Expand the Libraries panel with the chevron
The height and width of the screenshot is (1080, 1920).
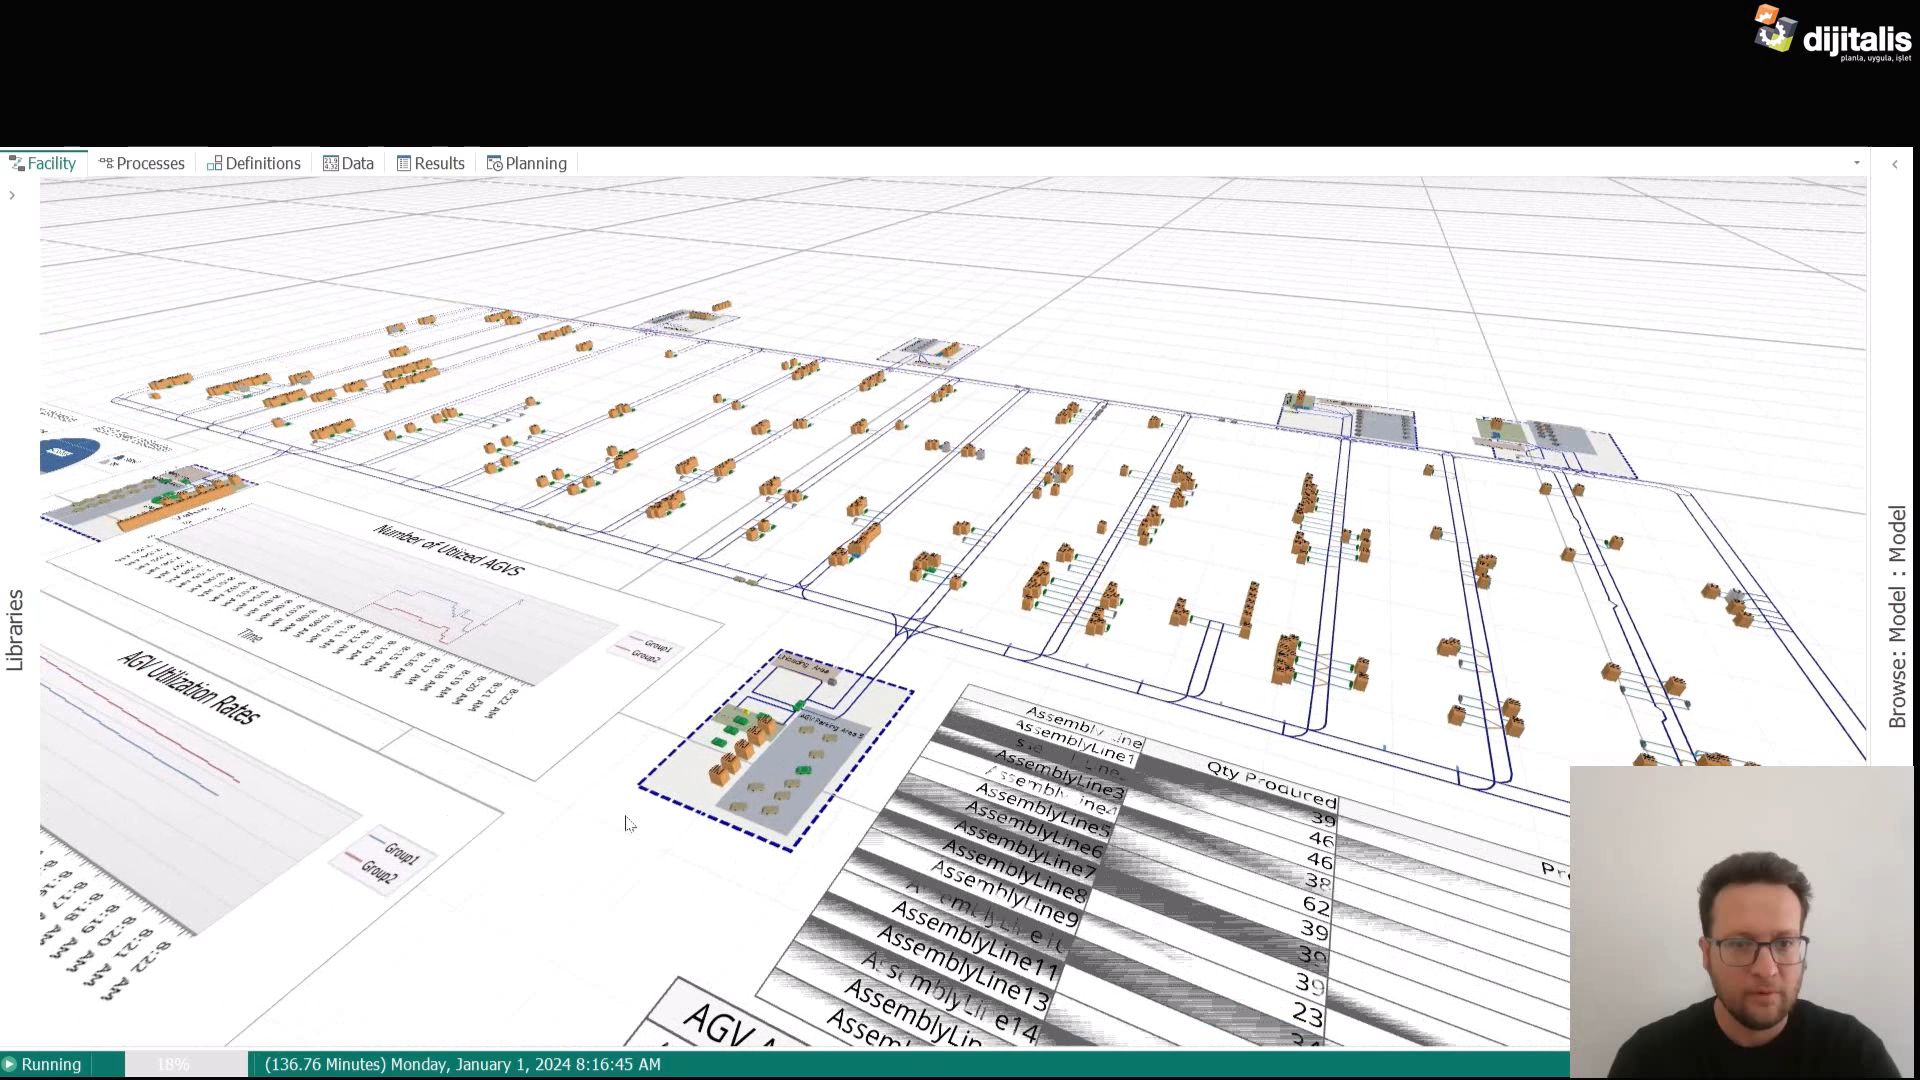(12, 196)
